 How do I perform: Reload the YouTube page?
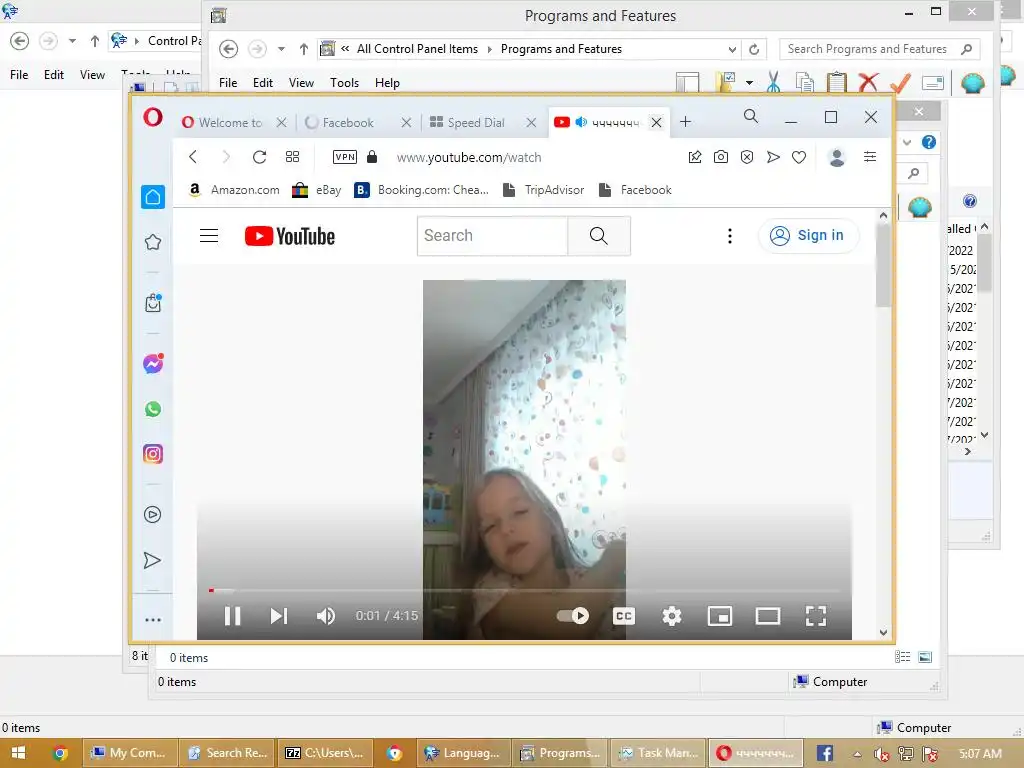pos(259,157)
